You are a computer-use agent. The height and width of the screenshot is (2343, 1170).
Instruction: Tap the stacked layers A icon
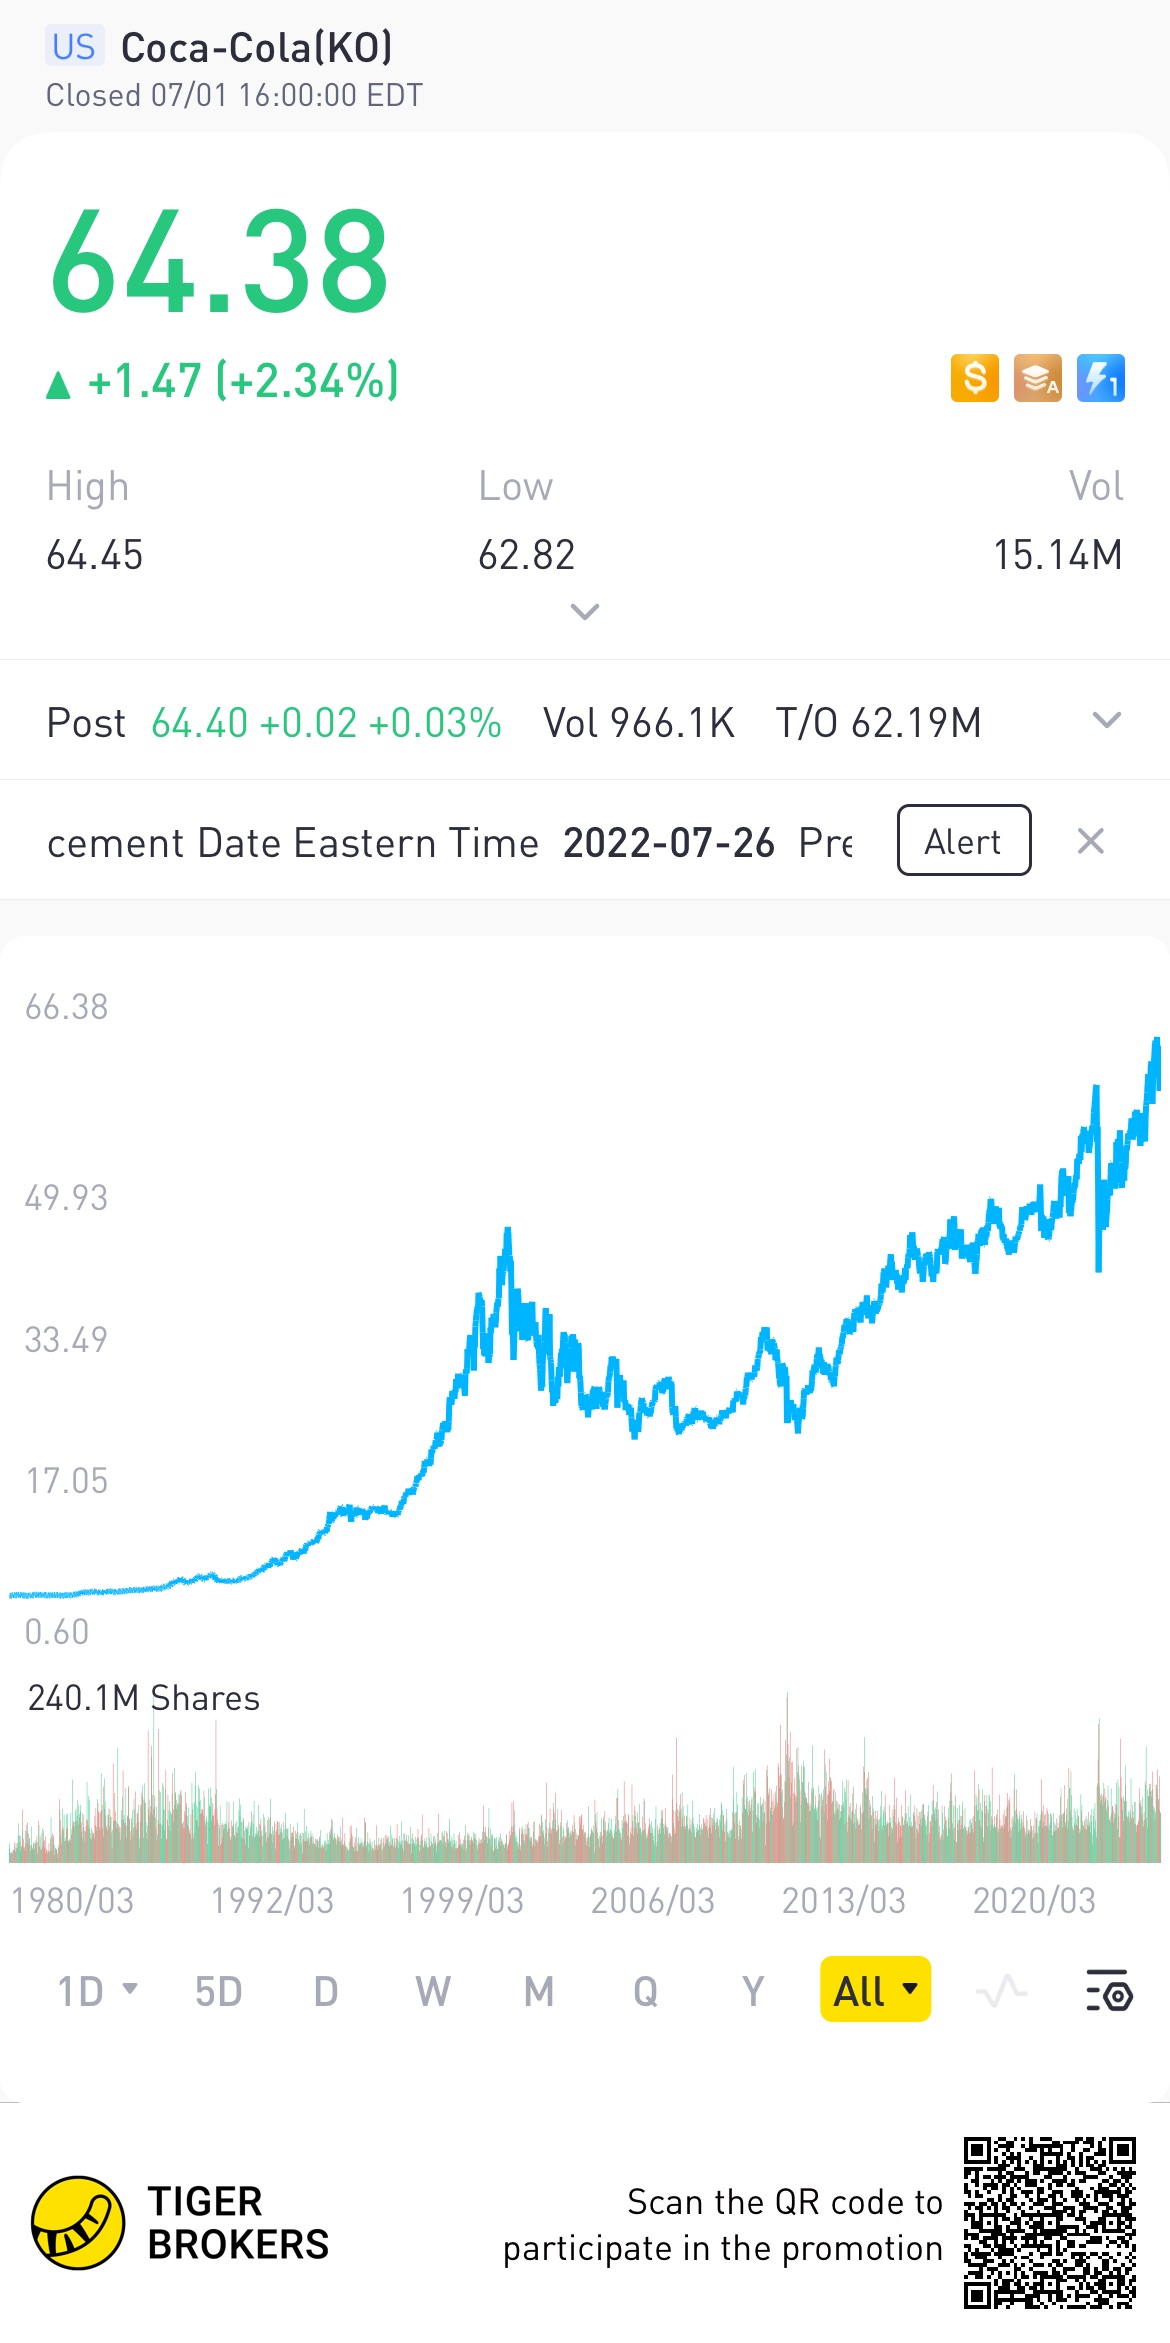coord(1037,379)
